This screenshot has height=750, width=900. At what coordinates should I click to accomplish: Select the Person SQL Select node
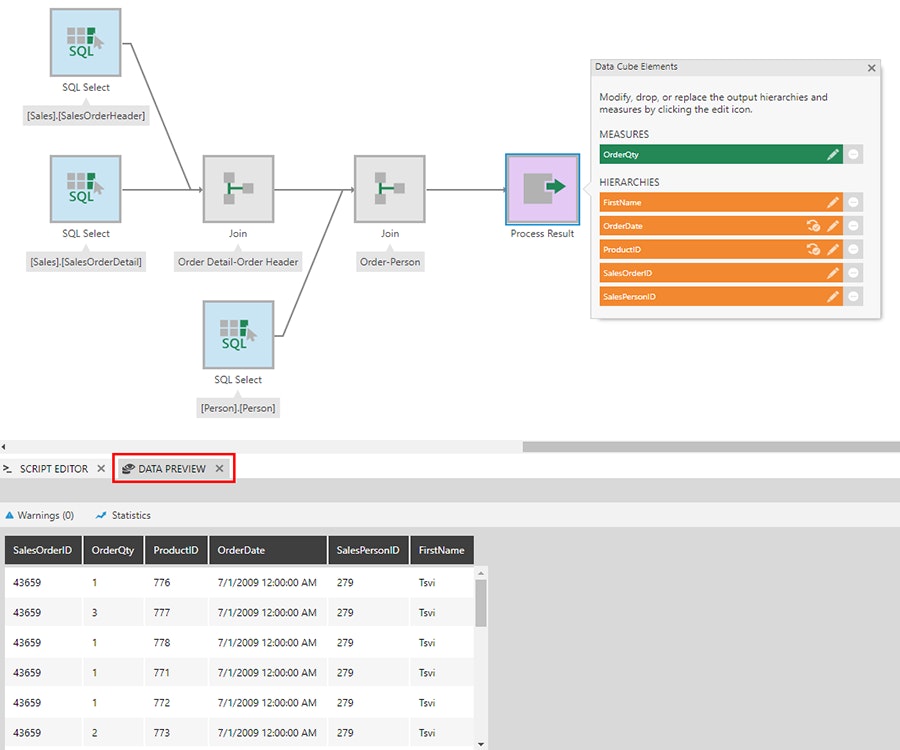click(x=238, y=335)
